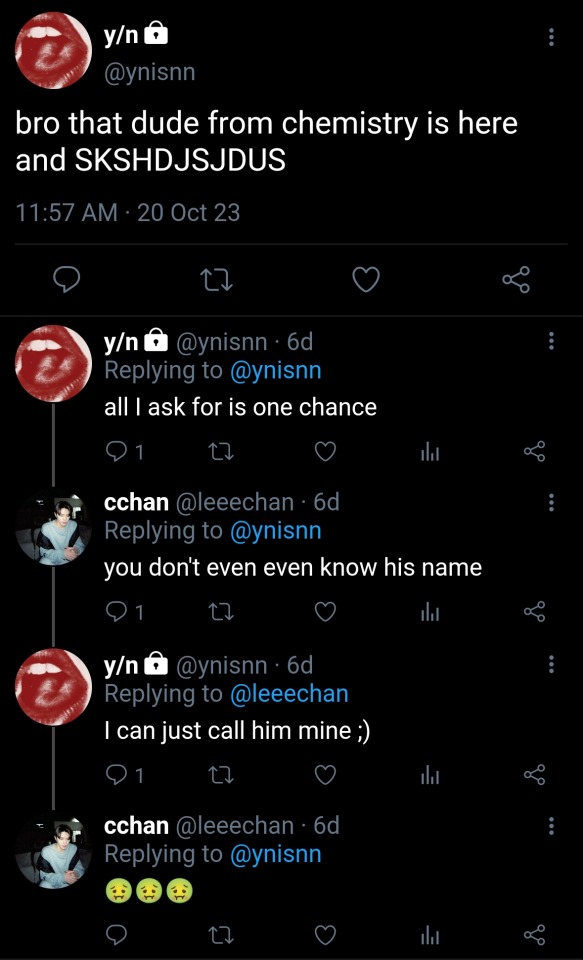
Task: Comment on the nauseated emoji reply
Action: 116,935
